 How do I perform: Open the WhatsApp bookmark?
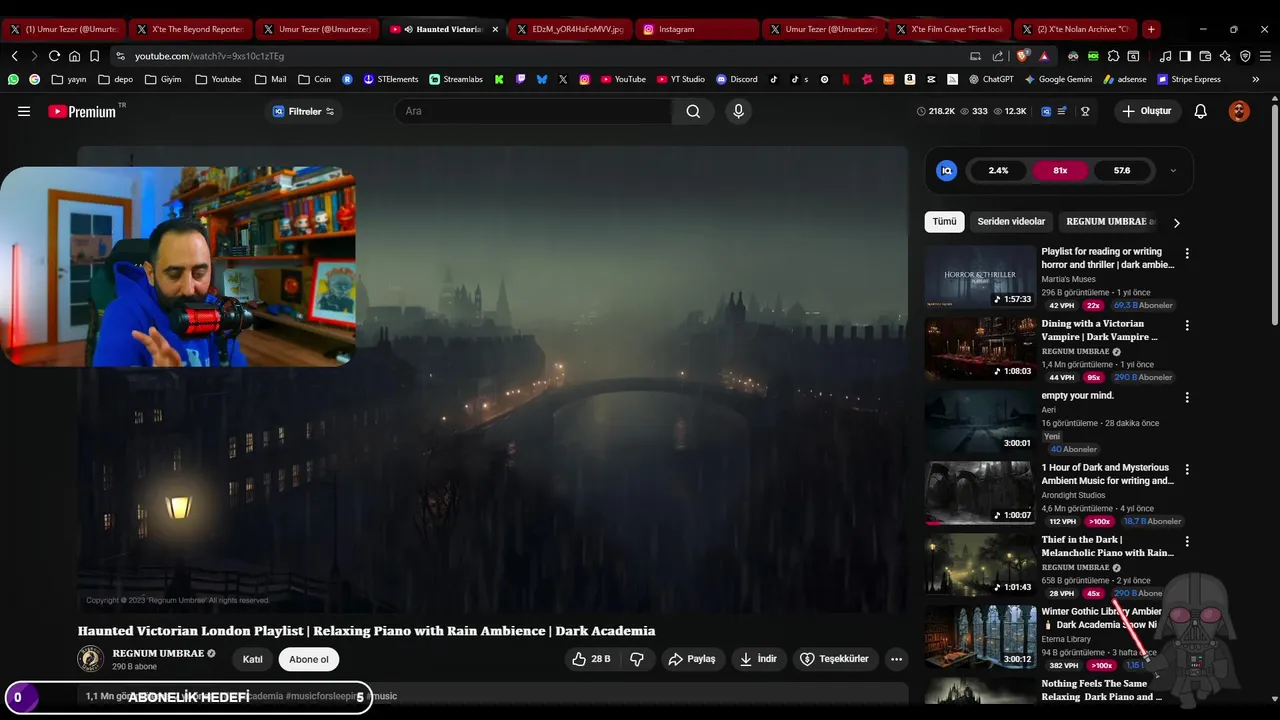pyautogui.click(x=13, y=79)
